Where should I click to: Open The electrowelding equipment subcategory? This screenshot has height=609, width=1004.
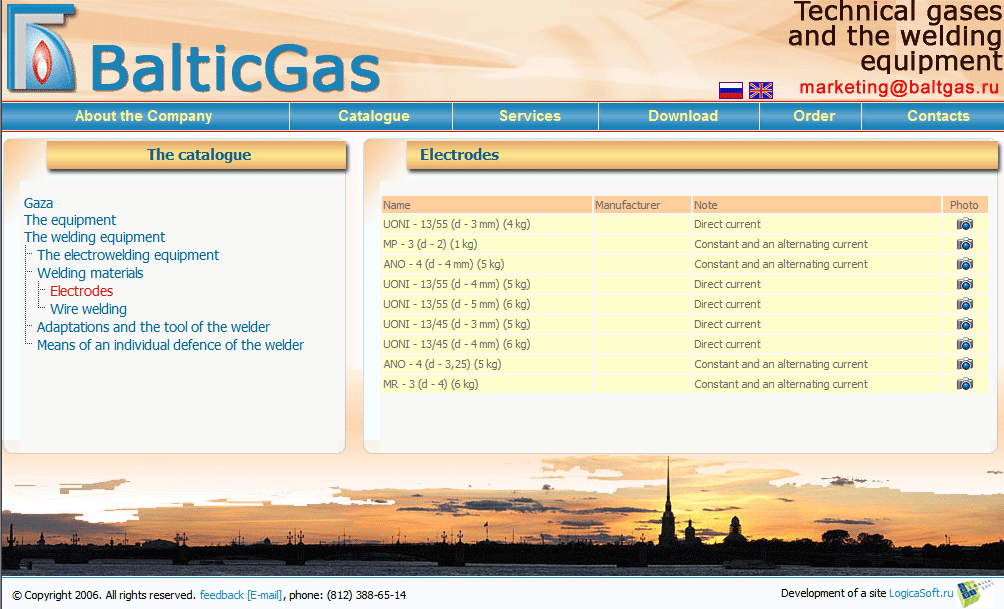tap(127, 255)
